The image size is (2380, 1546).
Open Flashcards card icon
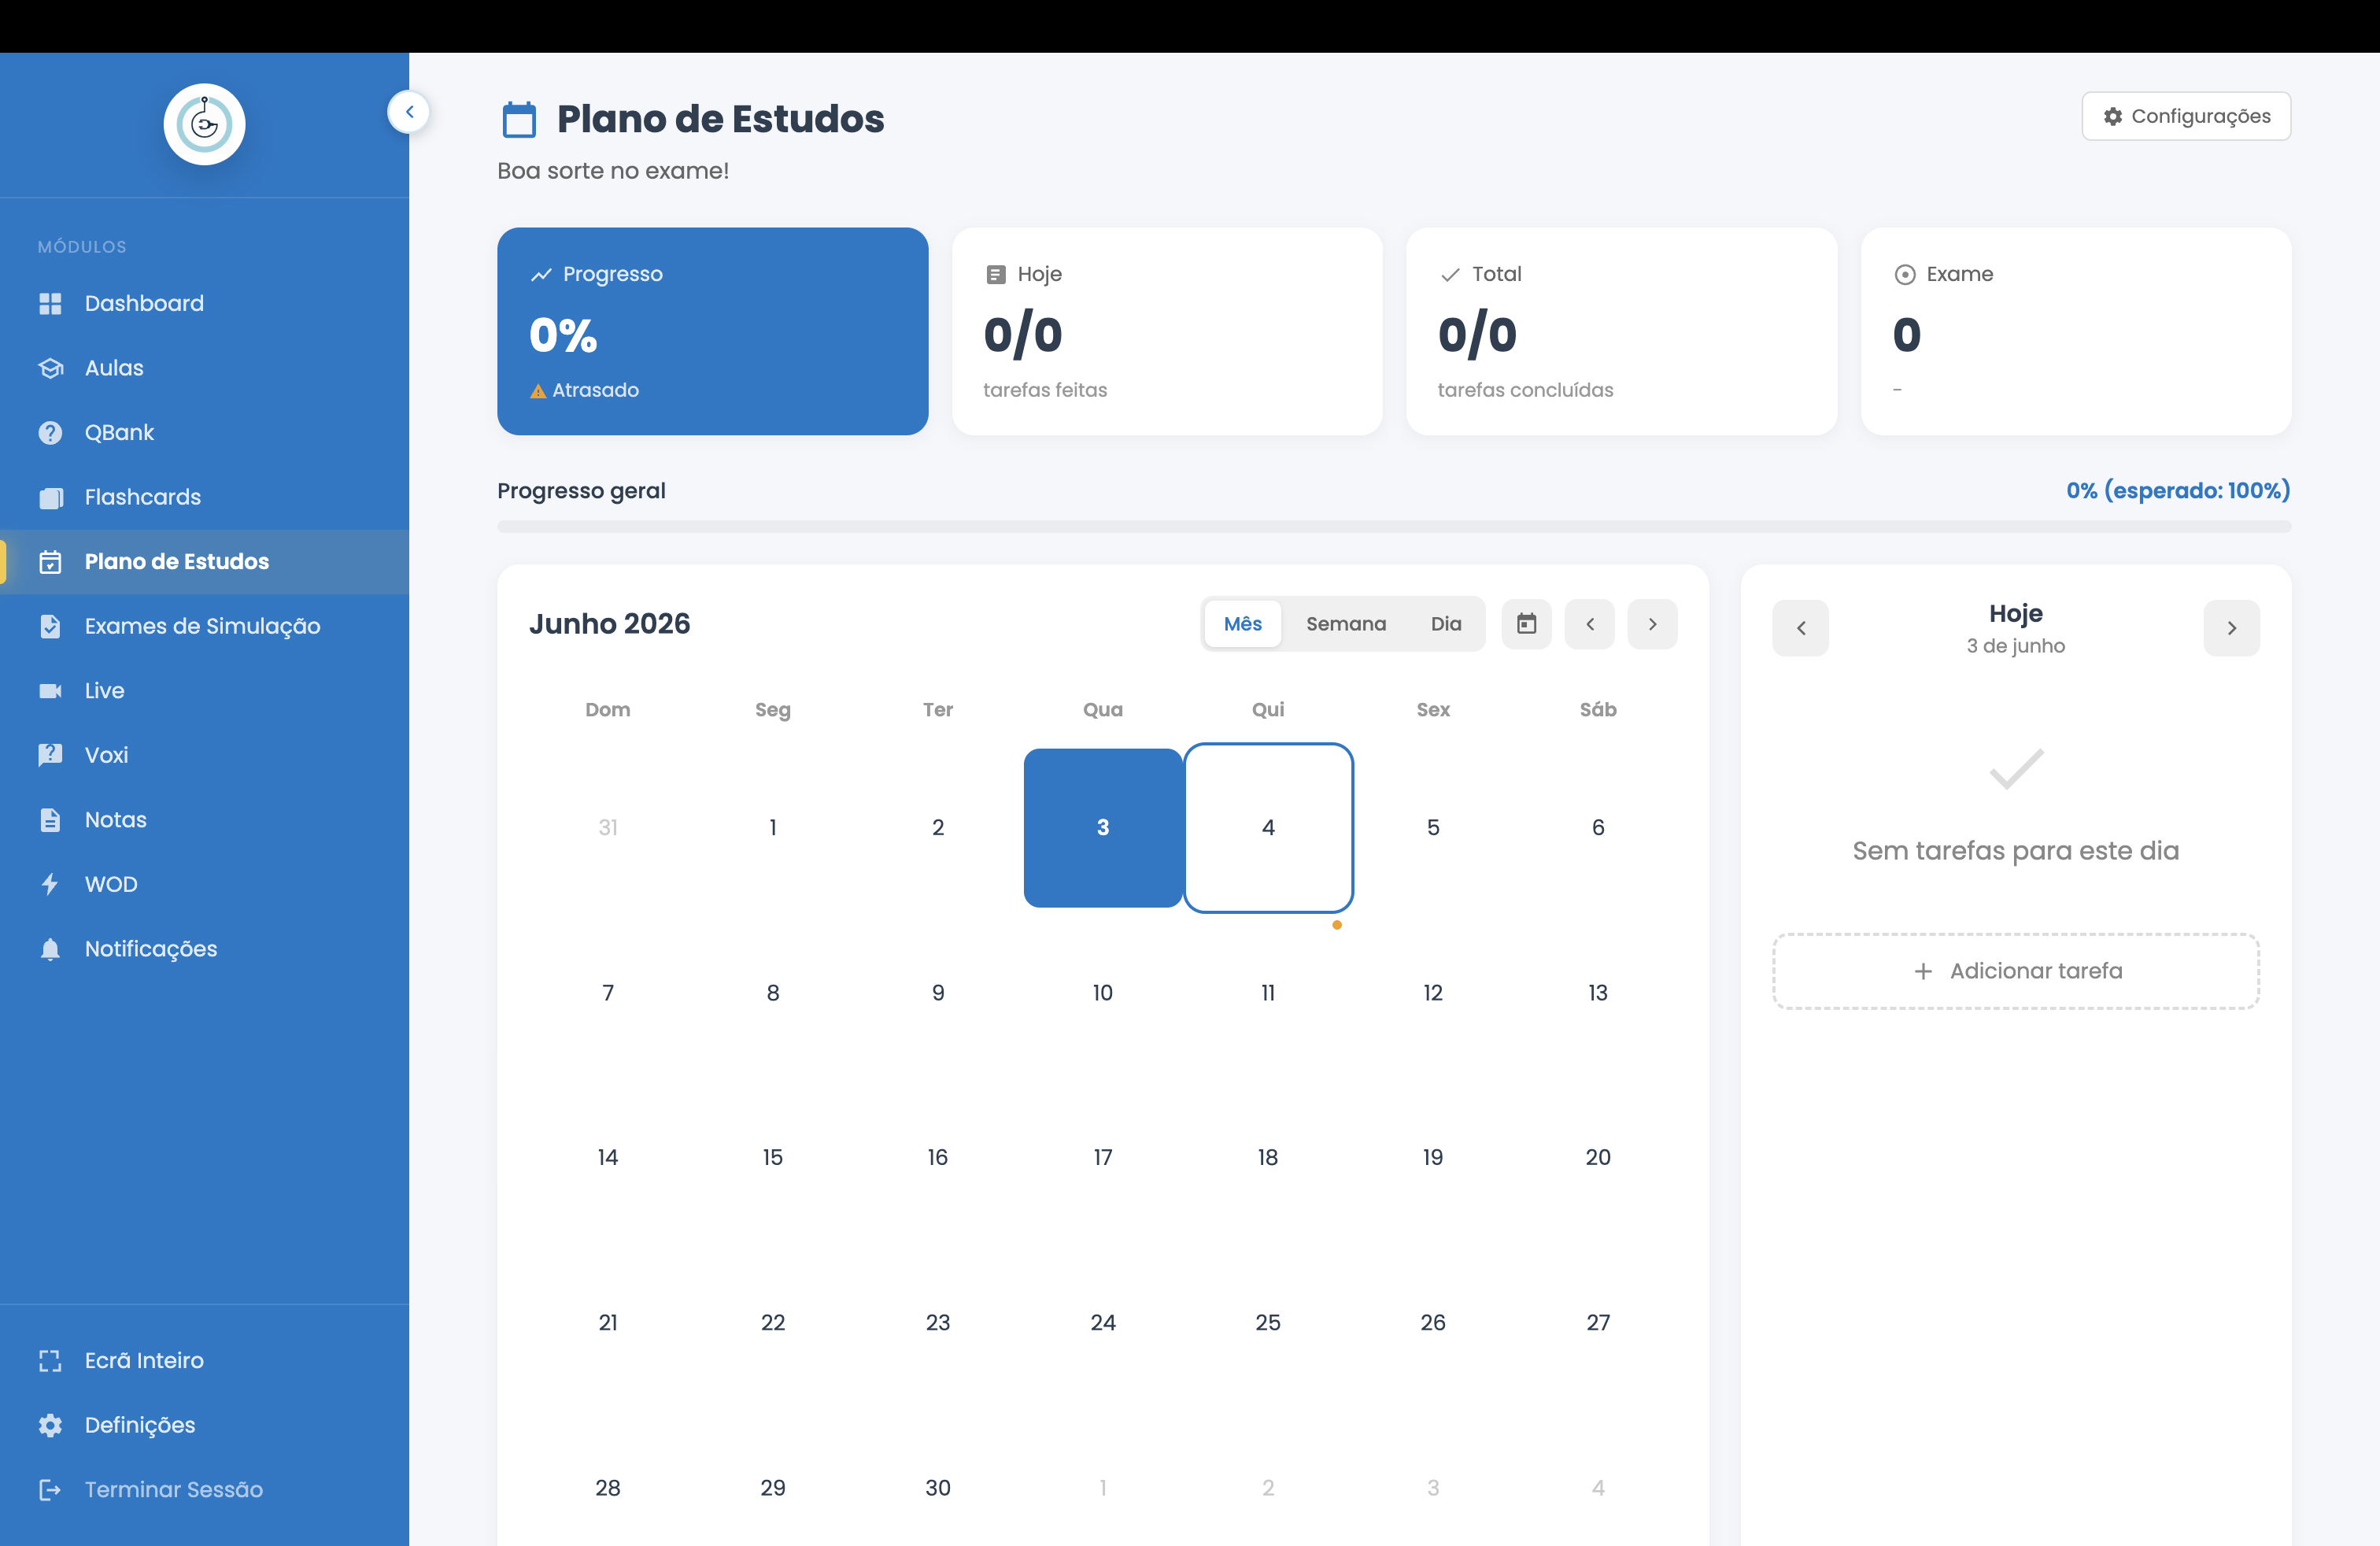coord(50,497)
